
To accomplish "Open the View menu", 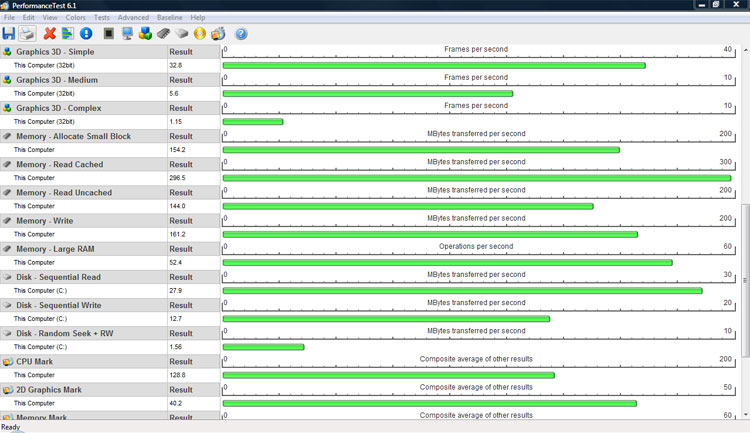I will [x=50, y=17].
